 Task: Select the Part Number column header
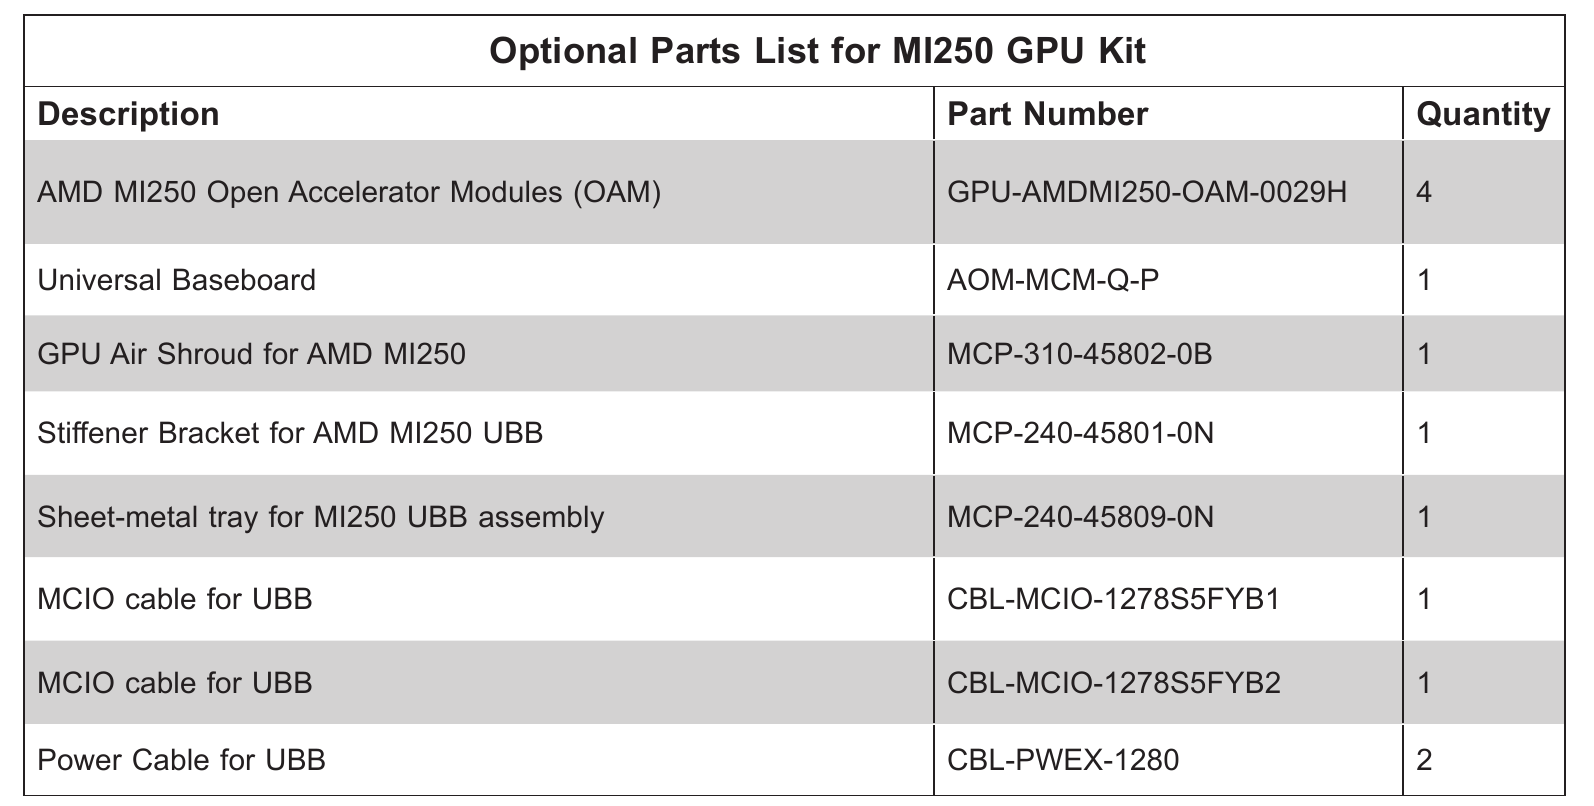[1047, 114]
